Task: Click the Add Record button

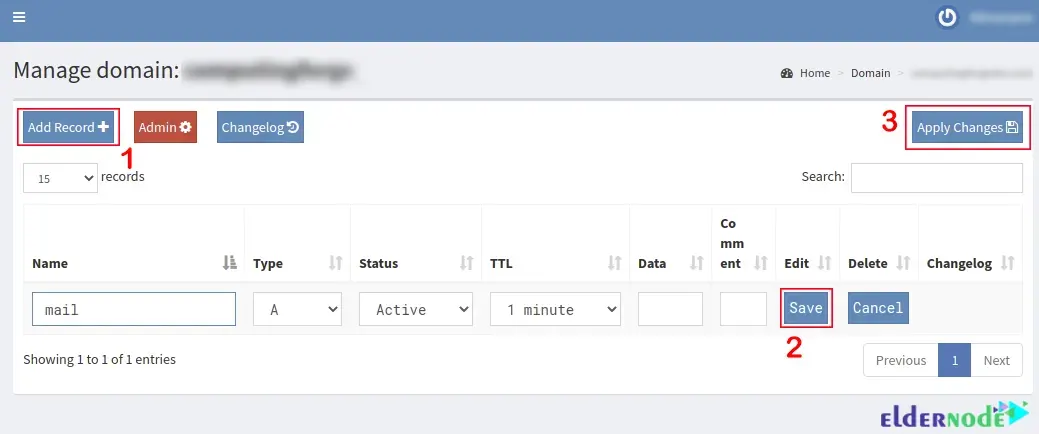Action: click(x=68, y=127)
